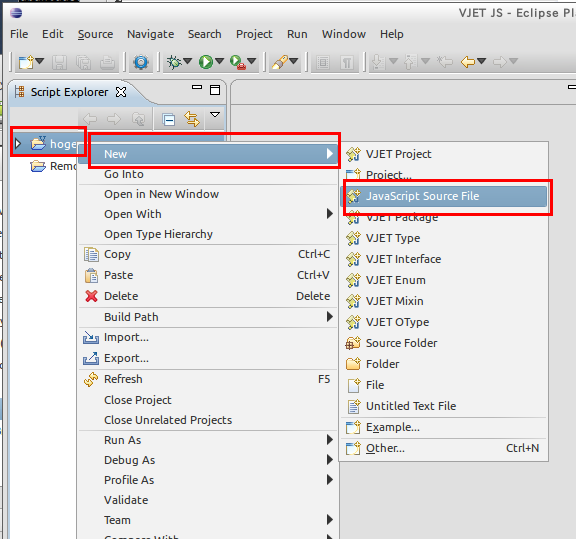Click Refresh in the context menu
The height and width of the screenshot is (539, 576).
click(x=208, y=379)
